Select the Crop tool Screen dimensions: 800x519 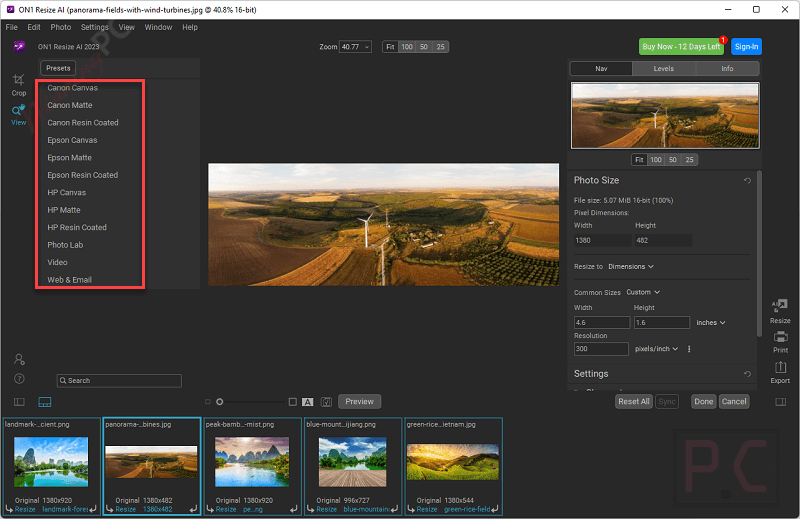pyautogui.click(x=19, y=82)
